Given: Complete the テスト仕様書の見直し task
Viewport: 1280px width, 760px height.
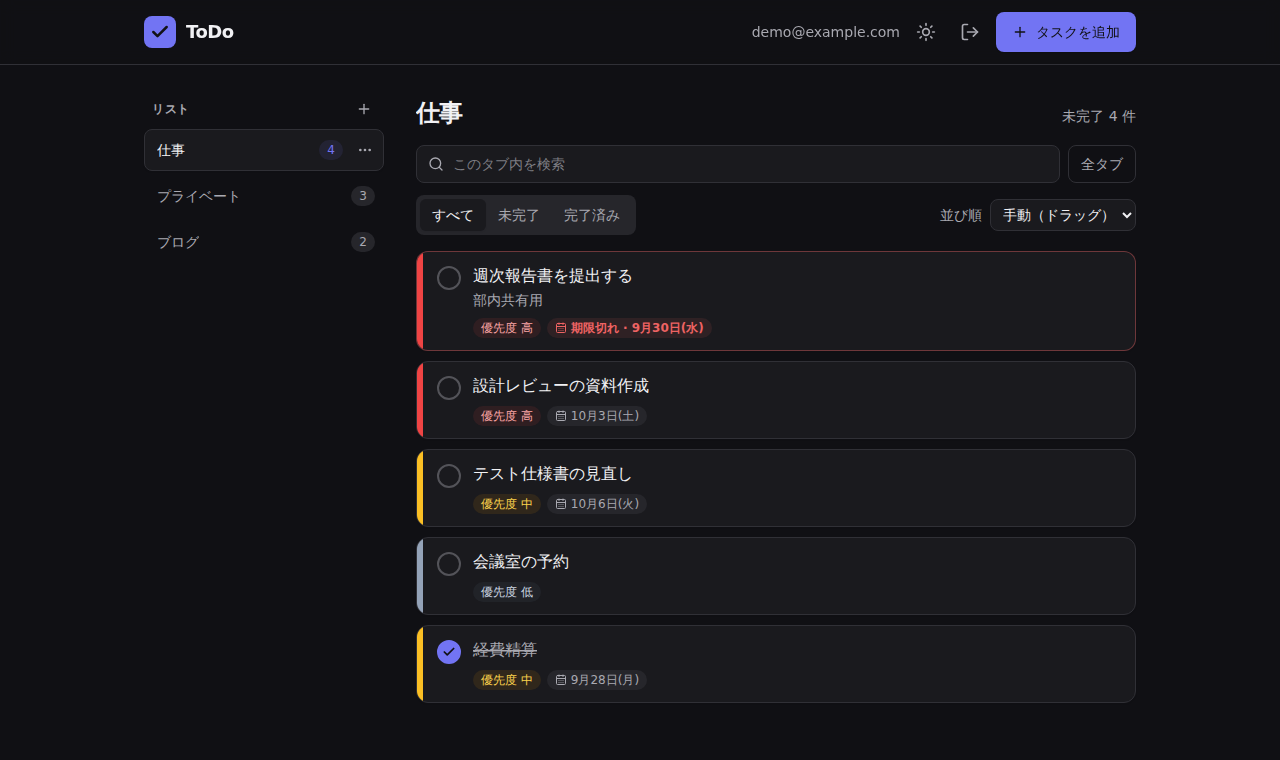Looking at the screenshot, I should (x=449, y=476).
